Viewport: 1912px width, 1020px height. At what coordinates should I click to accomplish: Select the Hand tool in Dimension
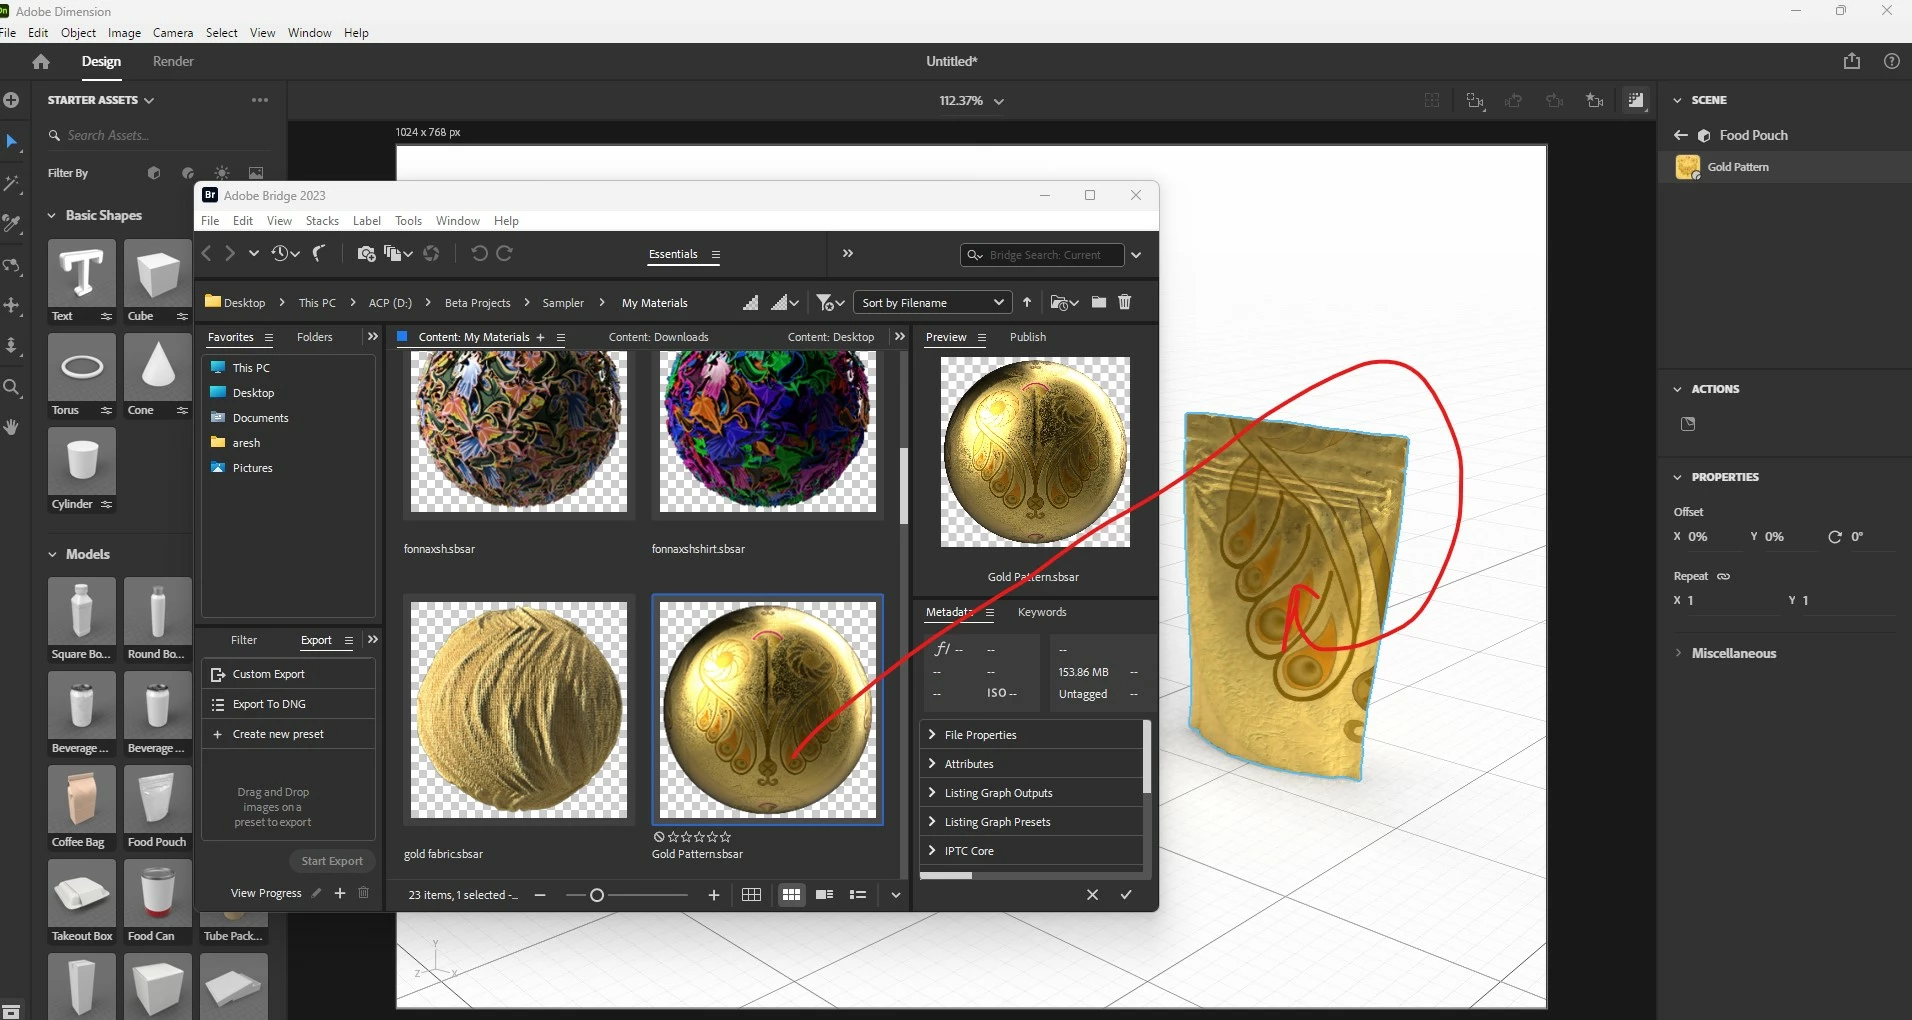(12, 427)
